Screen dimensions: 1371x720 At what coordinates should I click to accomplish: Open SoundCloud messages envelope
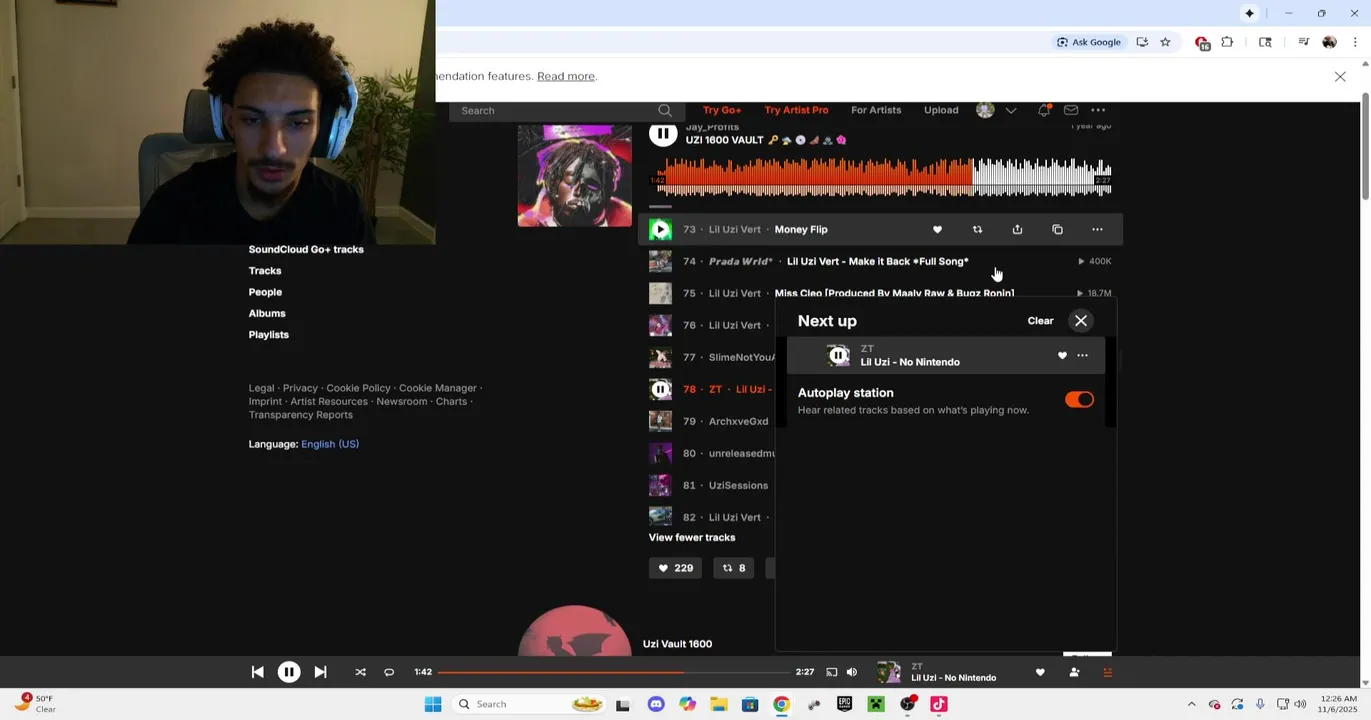pyautogui.click(x=1071, y=110)
